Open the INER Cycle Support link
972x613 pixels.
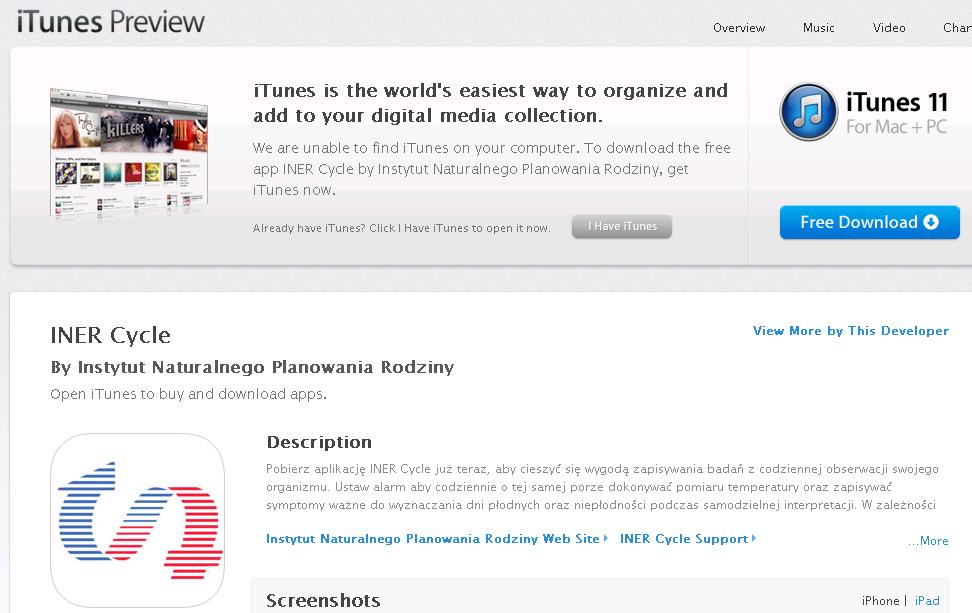coord(684,539)
